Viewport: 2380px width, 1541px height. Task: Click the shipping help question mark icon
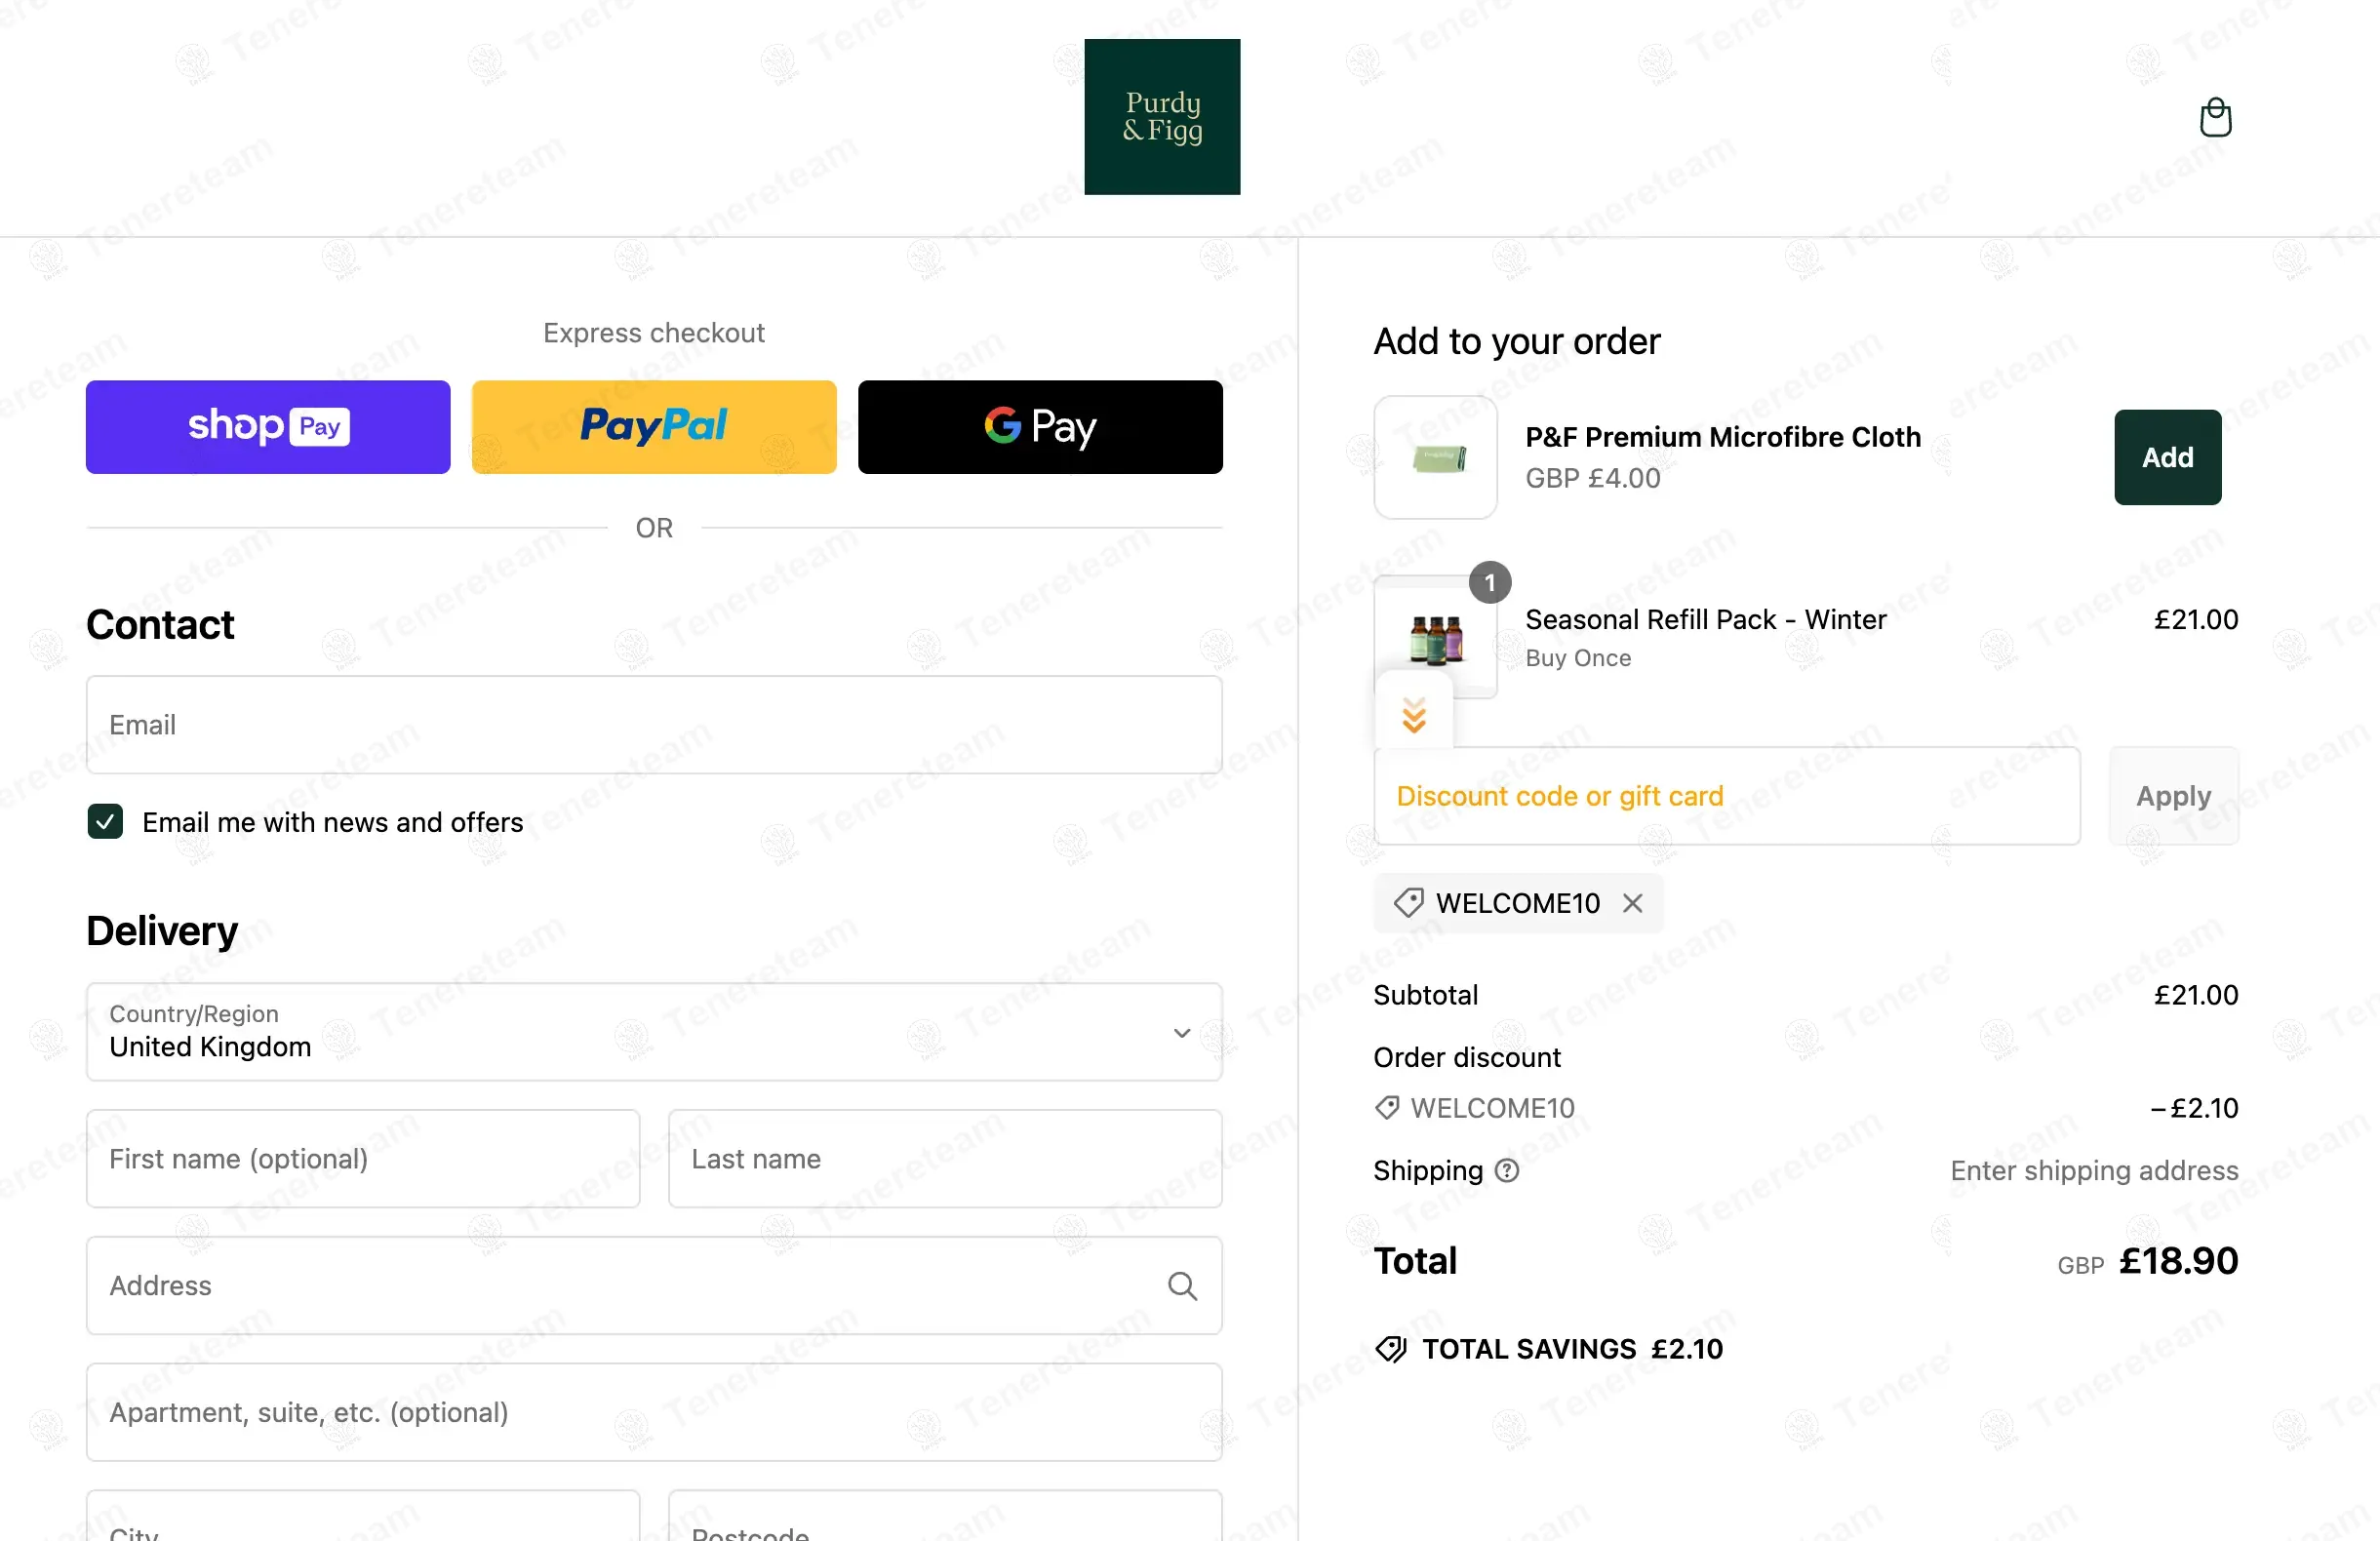click(1507, 1170)
